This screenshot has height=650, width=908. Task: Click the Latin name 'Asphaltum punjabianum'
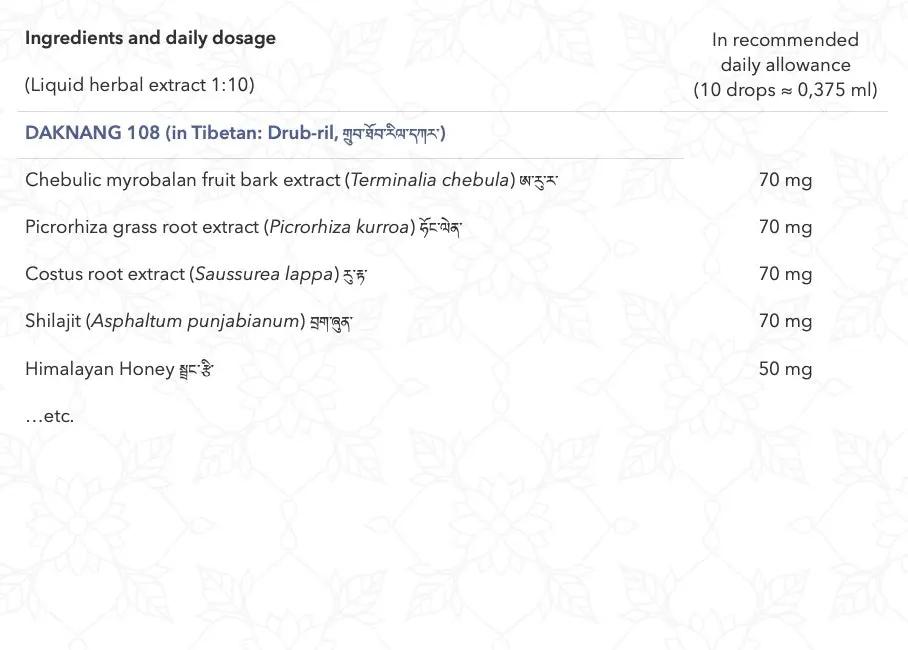click(x=196, y=321)
